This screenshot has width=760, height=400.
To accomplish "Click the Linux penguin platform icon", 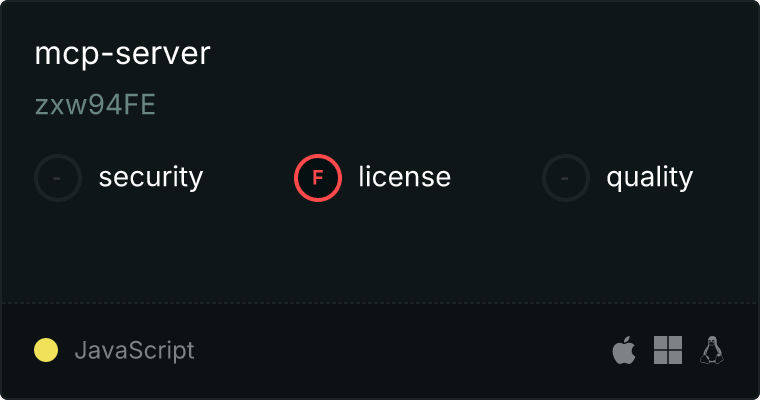I will [712, 350].
